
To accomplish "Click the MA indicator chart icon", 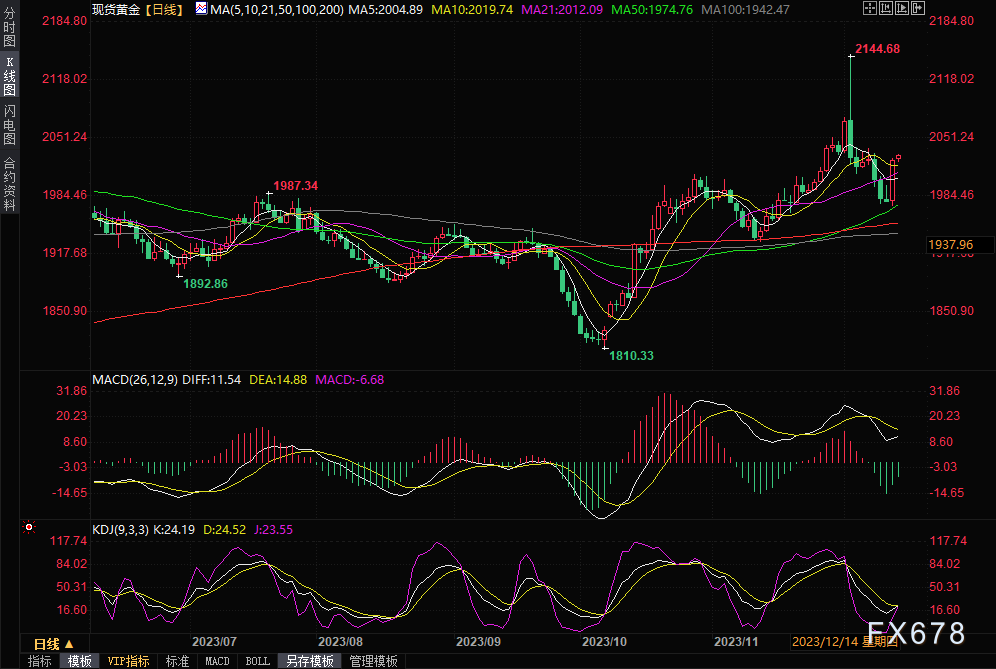I will (201, 9).
